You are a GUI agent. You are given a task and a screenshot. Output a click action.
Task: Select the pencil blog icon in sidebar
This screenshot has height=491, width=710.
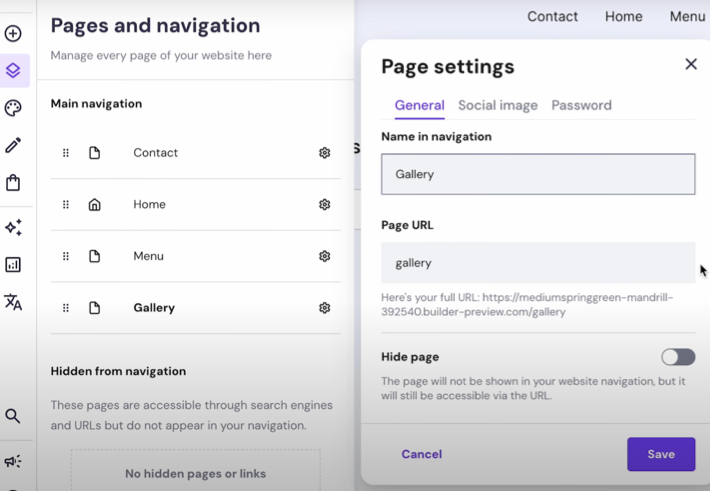13,145
